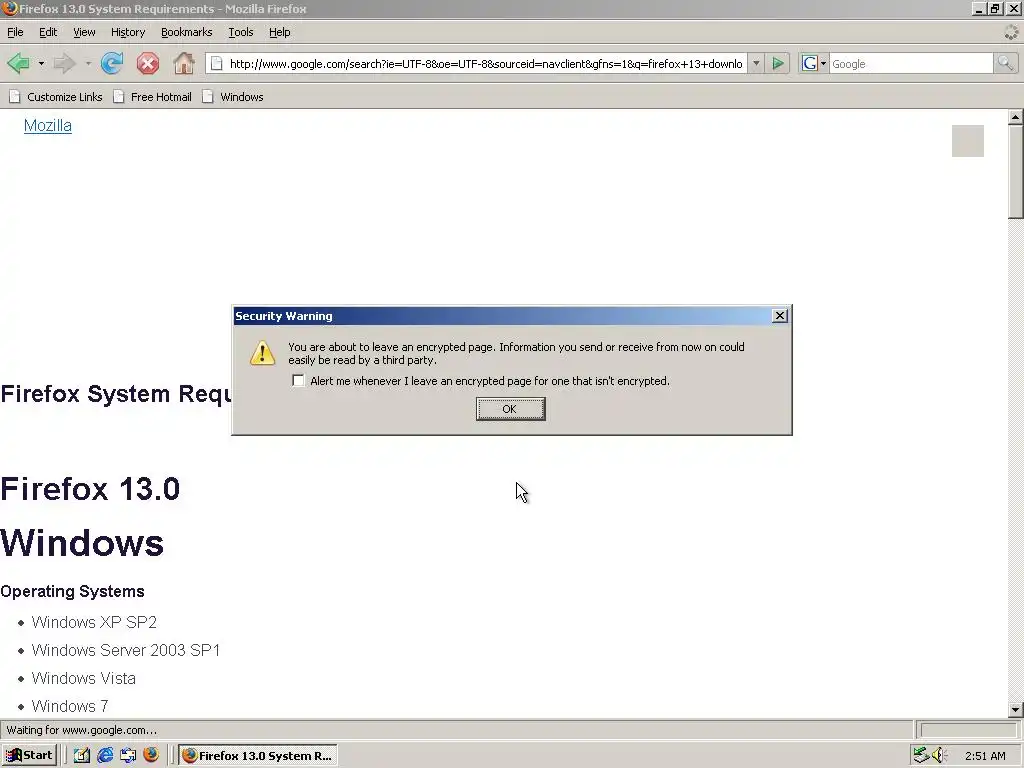This screenshot has height=768, width=1024.
Task: Click the Google search input box
Action: (911, 63)
